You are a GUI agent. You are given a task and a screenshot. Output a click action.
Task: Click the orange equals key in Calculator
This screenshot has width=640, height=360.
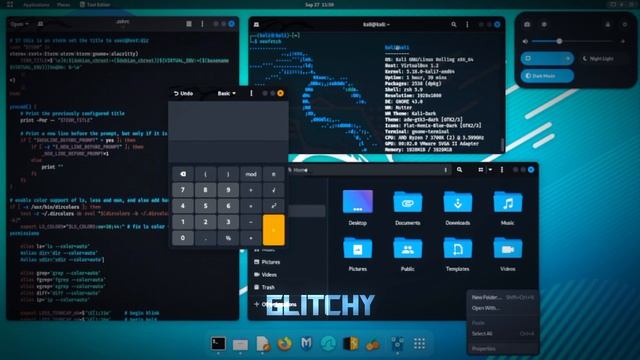pyautogui.click(x=273, y=230)
